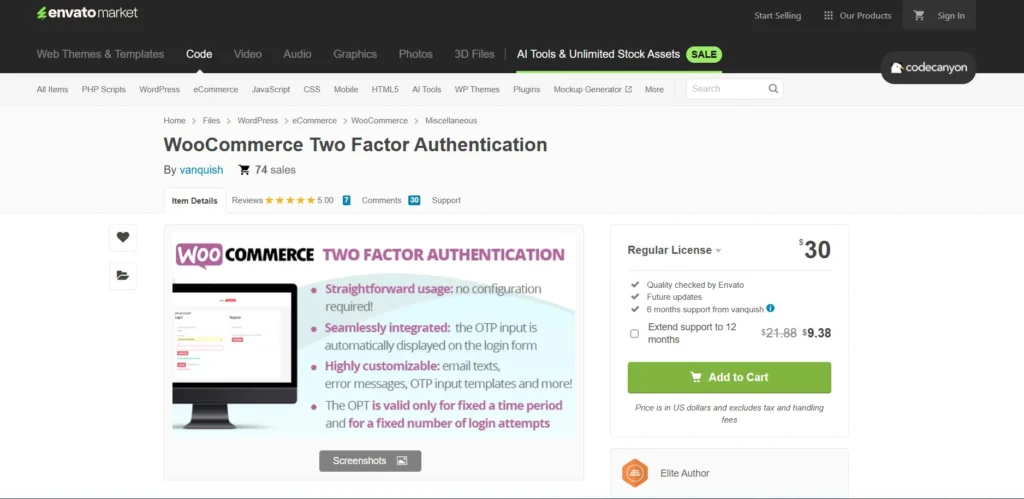Click the product preview image

[x=374, y=334]
